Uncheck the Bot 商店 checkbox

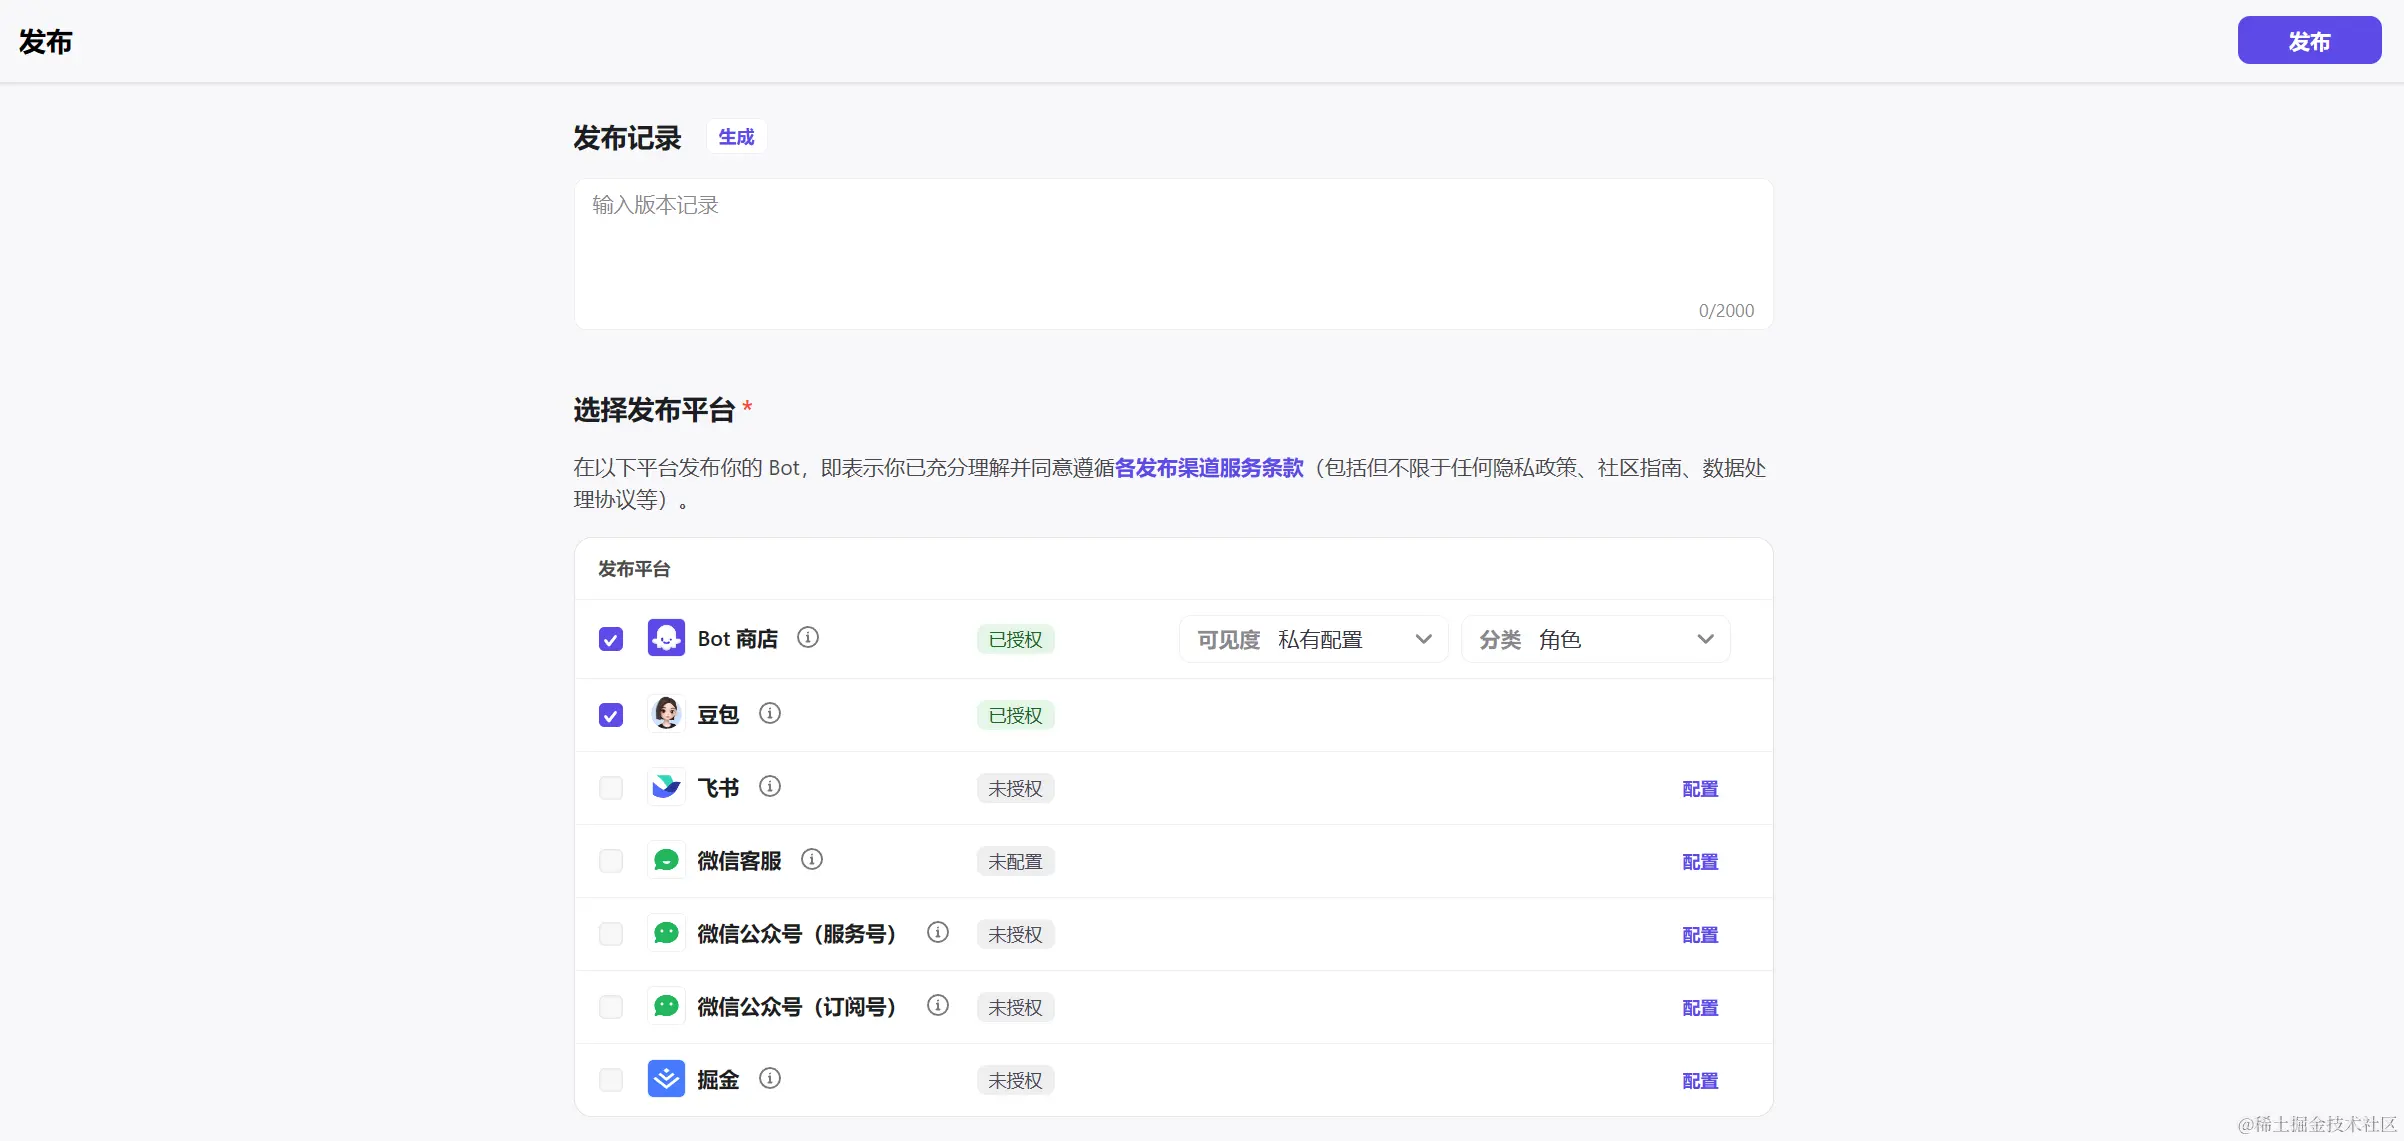611,639
